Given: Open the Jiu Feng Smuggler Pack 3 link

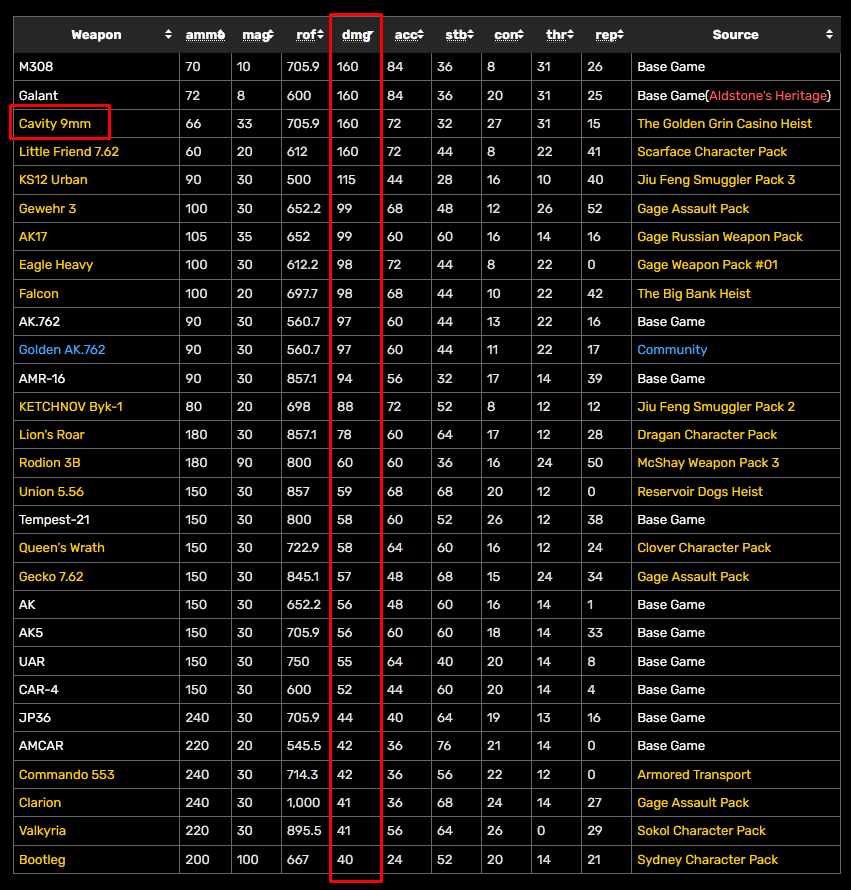Looking at the screenshot, I should [x=716, y=180].
